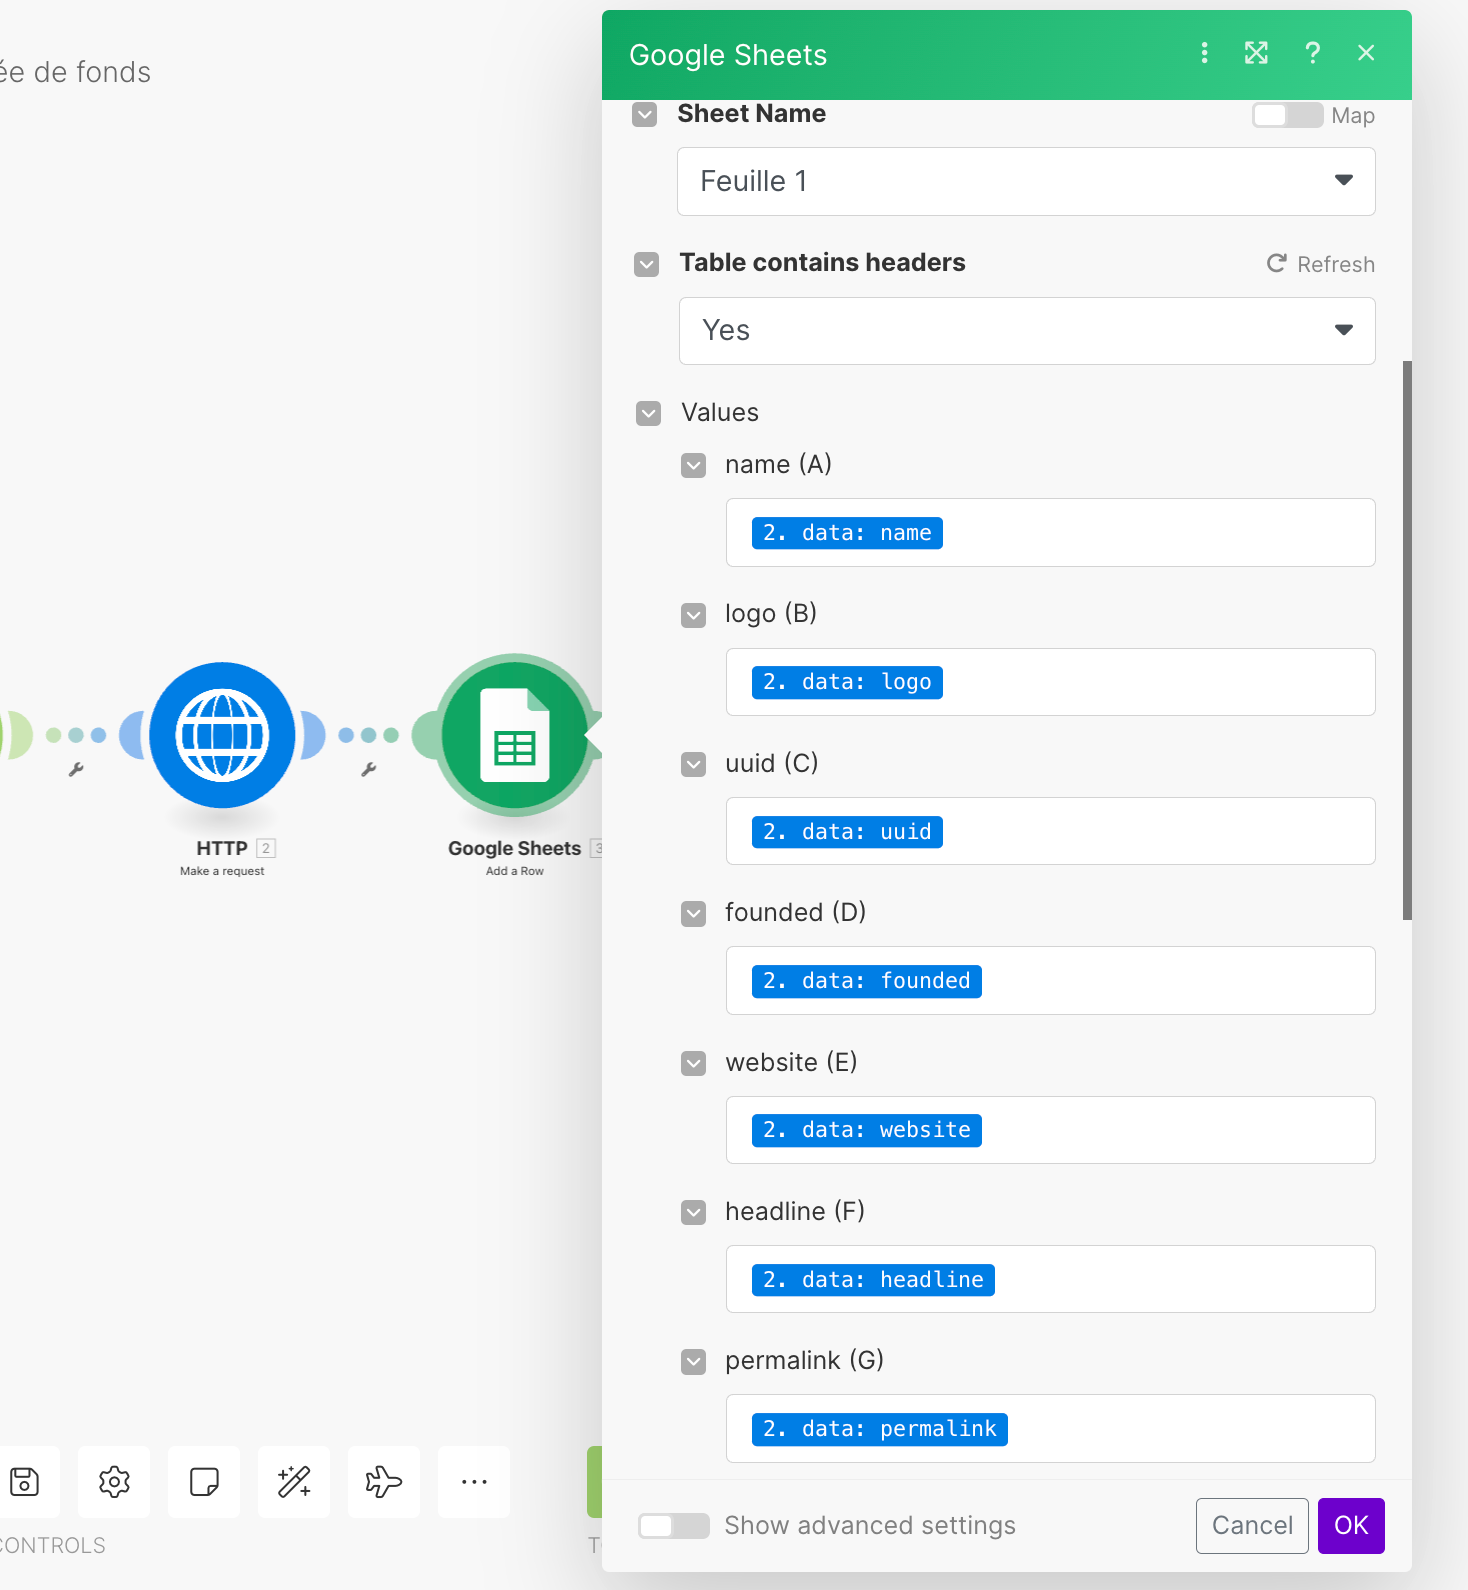This screenshot has width=1468, height=1590.
Task: Click the notes sticky icon
Action: 204,1481
